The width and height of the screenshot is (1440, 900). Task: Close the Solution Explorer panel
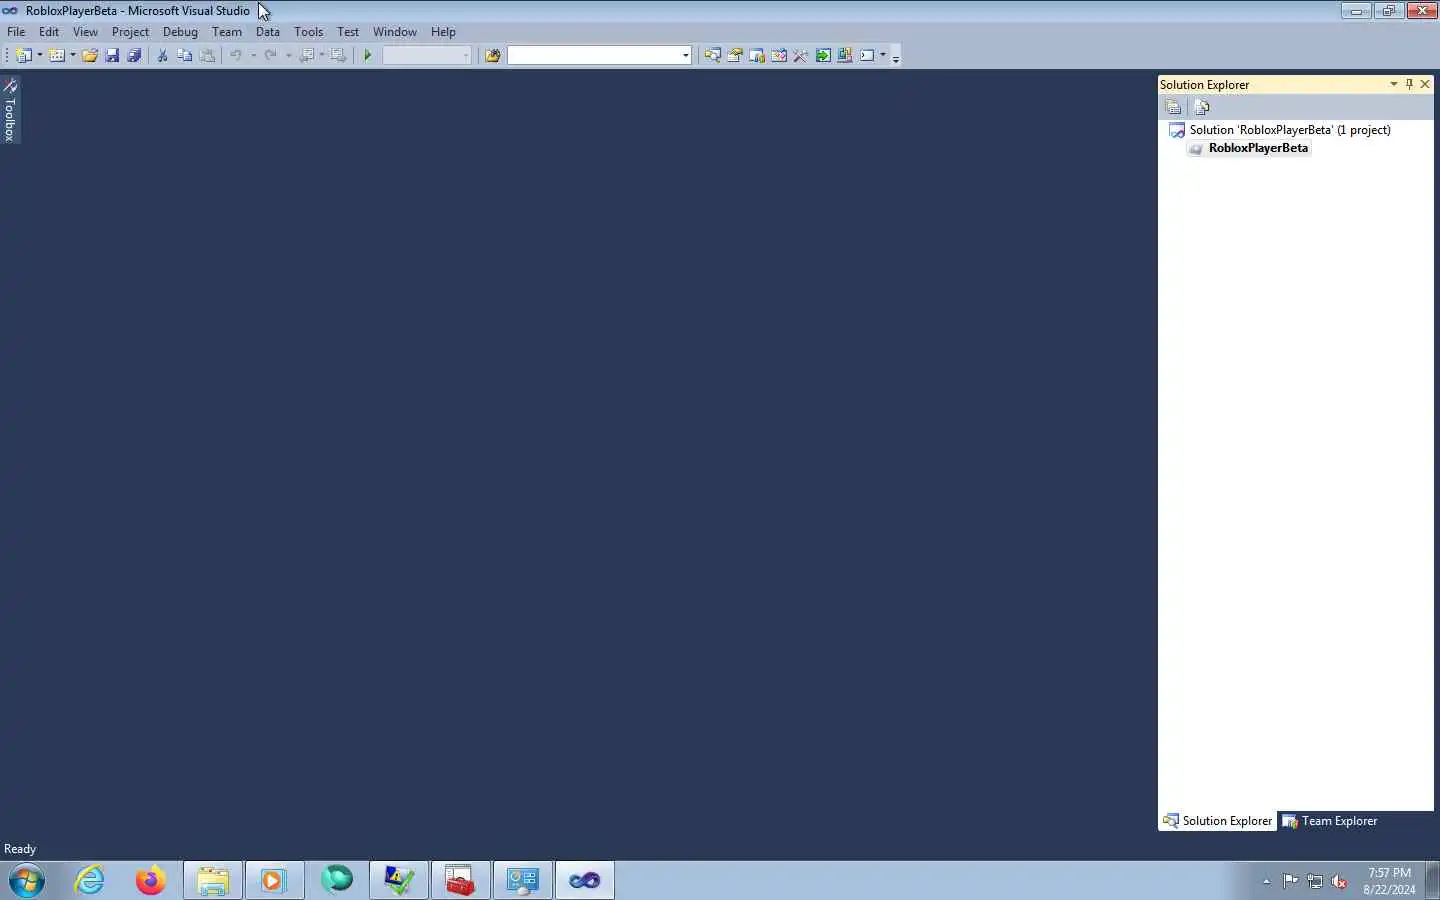tap(1425, 84)
